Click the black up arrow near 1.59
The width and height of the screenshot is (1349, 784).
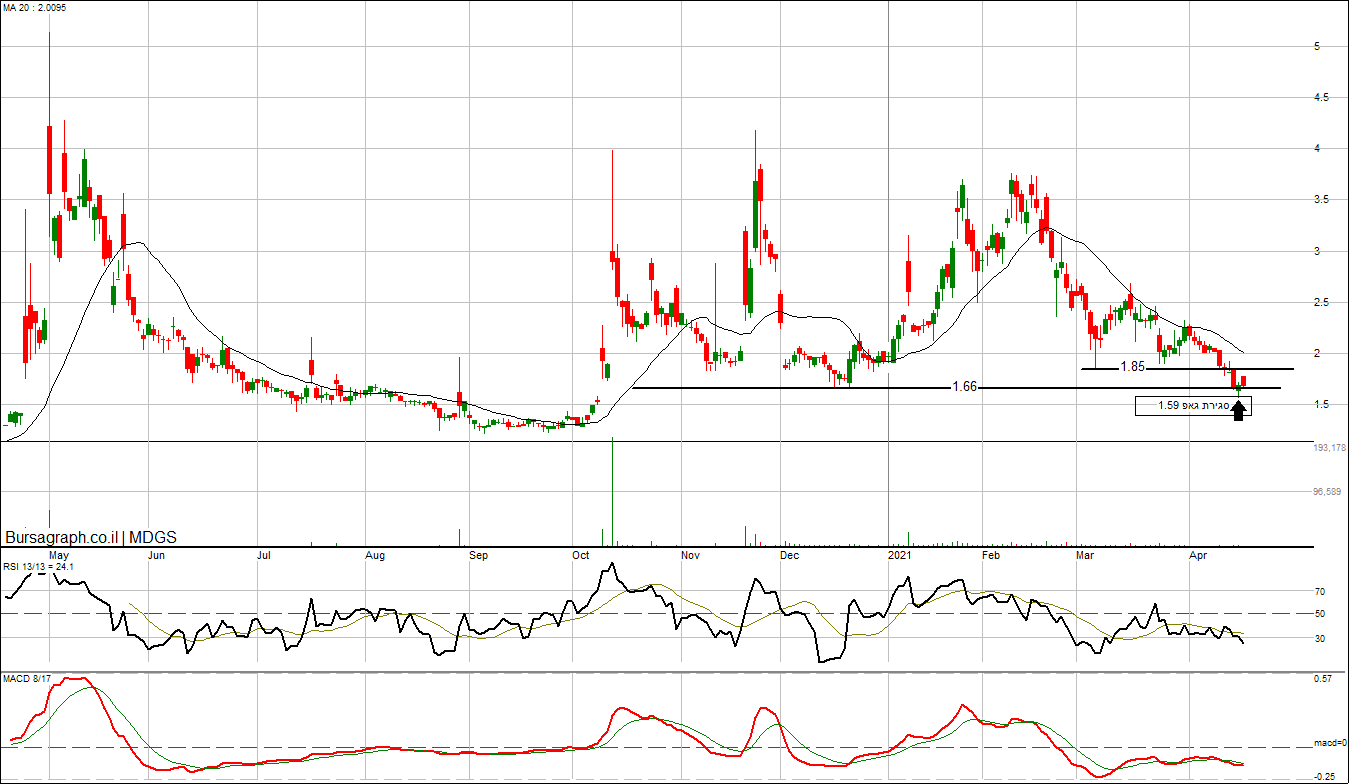click(x=1238, y=409)
